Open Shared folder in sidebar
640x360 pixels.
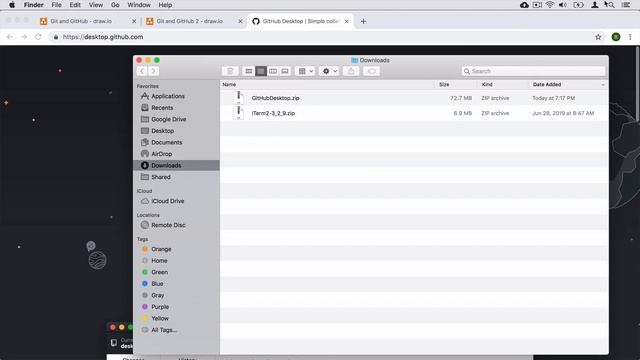(x=161, y=177)
